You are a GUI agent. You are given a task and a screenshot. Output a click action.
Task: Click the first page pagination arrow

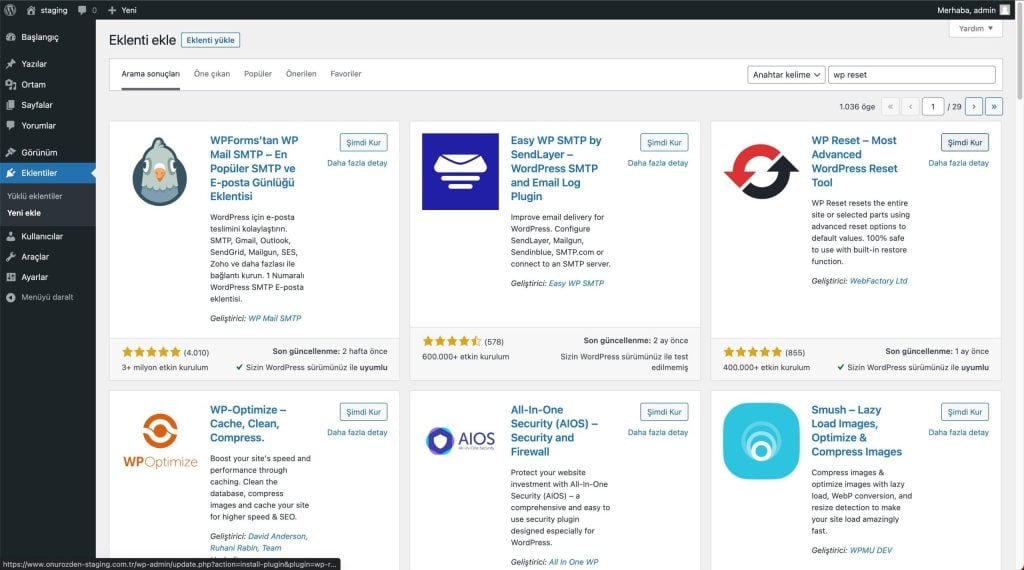[x=890, y=106]
